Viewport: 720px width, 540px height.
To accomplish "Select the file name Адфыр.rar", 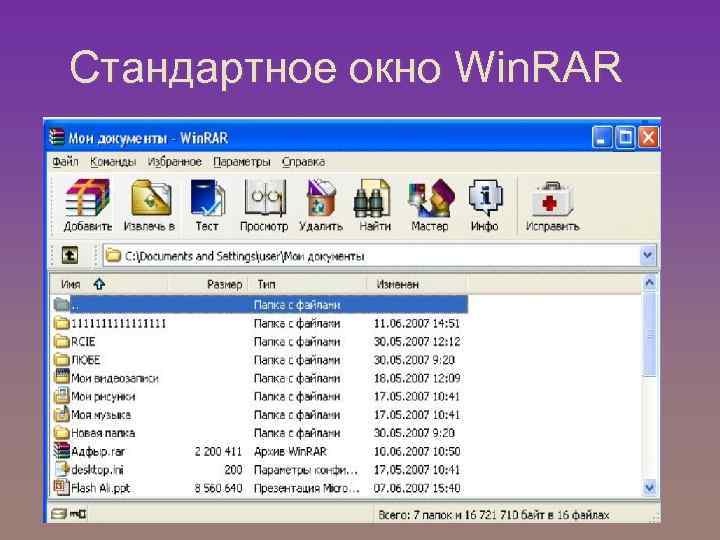I will coord(98,451).
